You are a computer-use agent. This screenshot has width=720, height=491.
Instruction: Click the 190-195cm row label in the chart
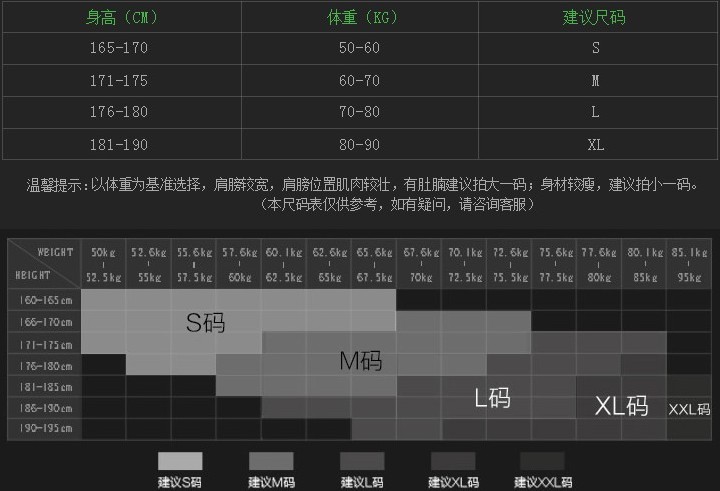click(45, 429)
